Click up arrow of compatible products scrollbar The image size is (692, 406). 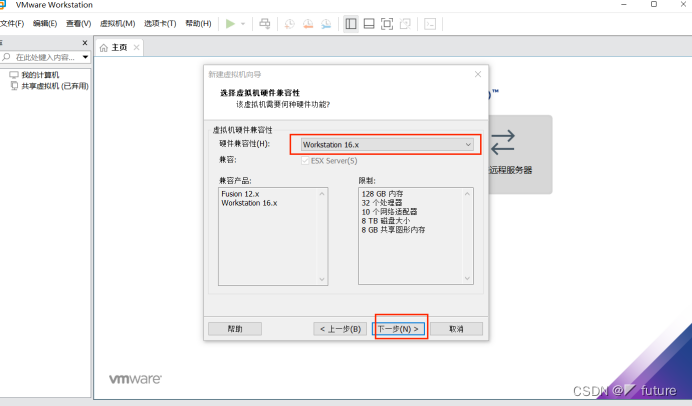[x=322, y=194]
